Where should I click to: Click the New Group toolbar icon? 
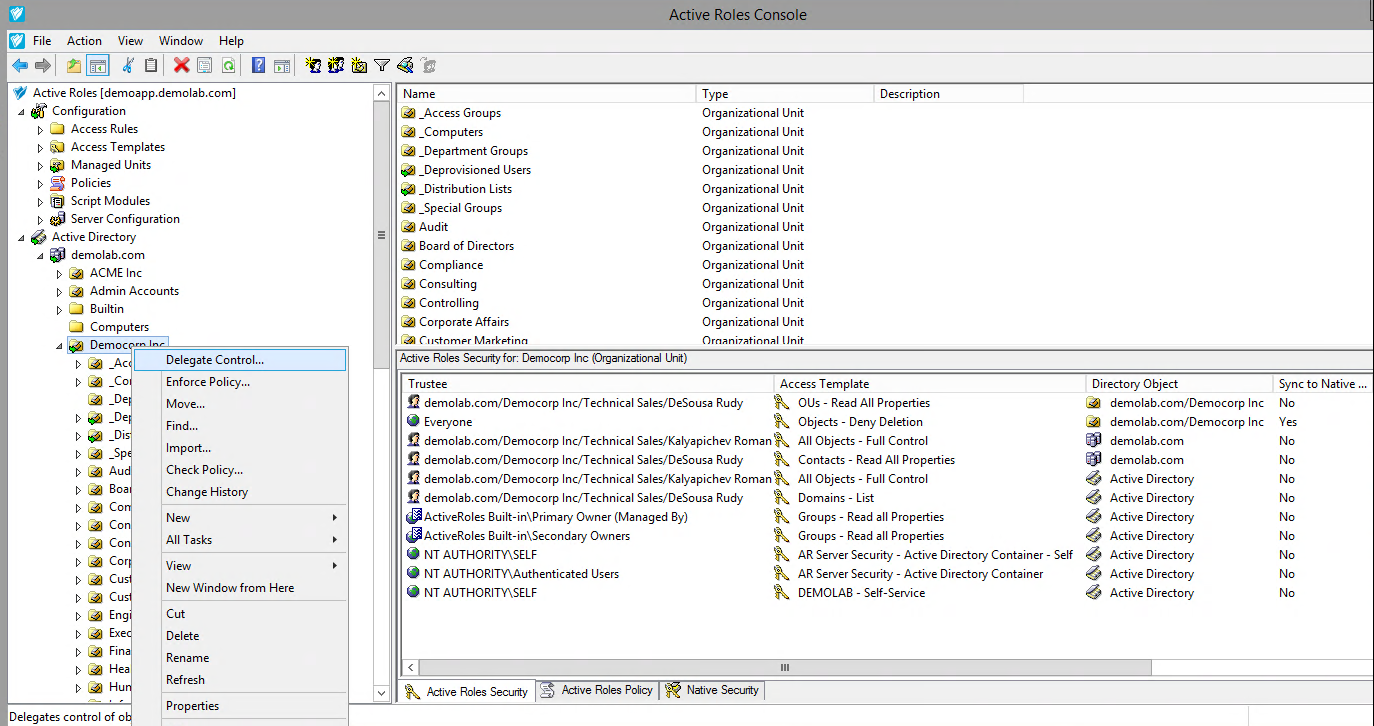pyautogui.click(x=336, y=66)
